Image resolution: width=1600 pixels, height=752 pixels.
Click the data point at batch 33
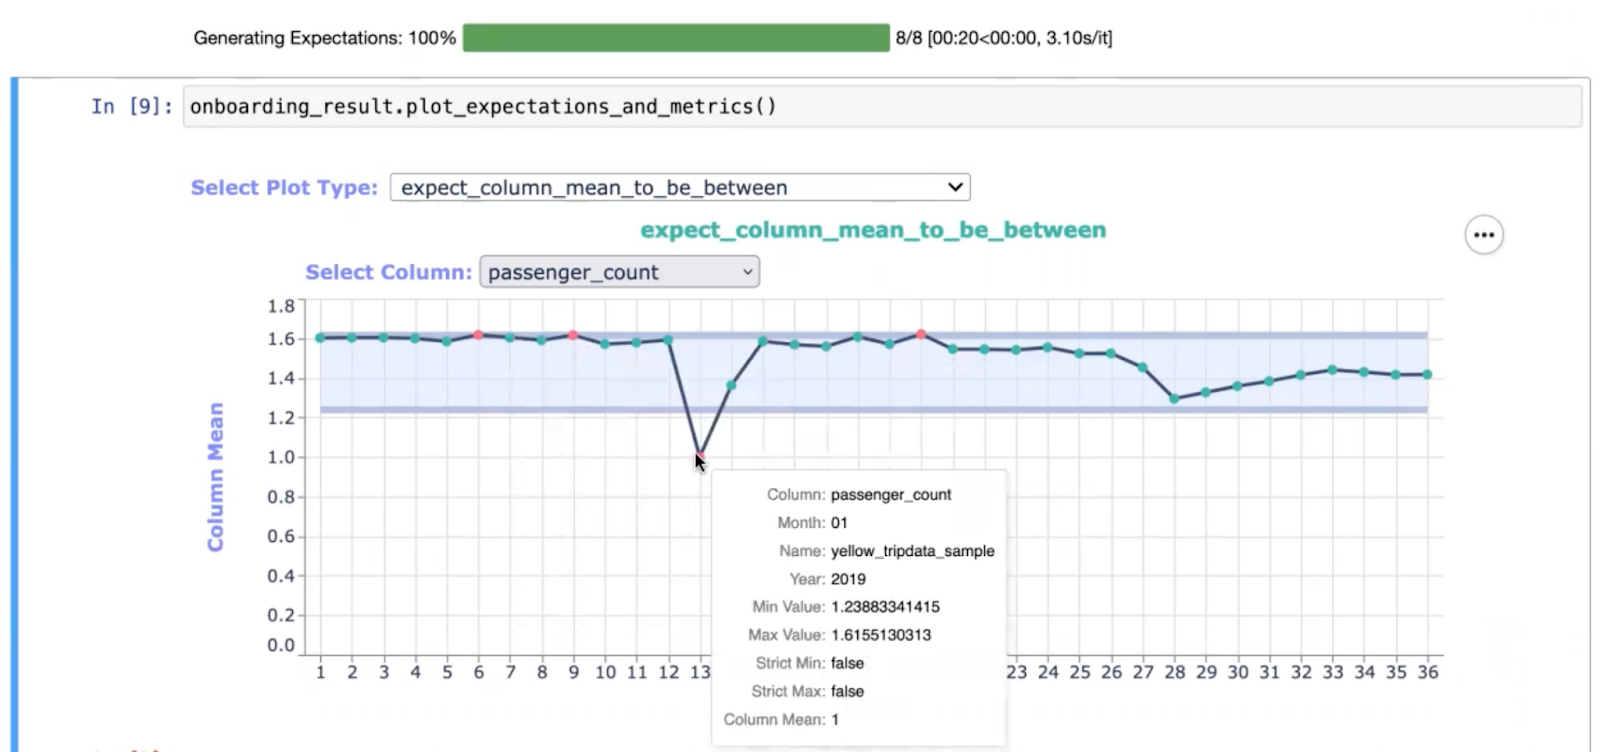click(1332, 370)
